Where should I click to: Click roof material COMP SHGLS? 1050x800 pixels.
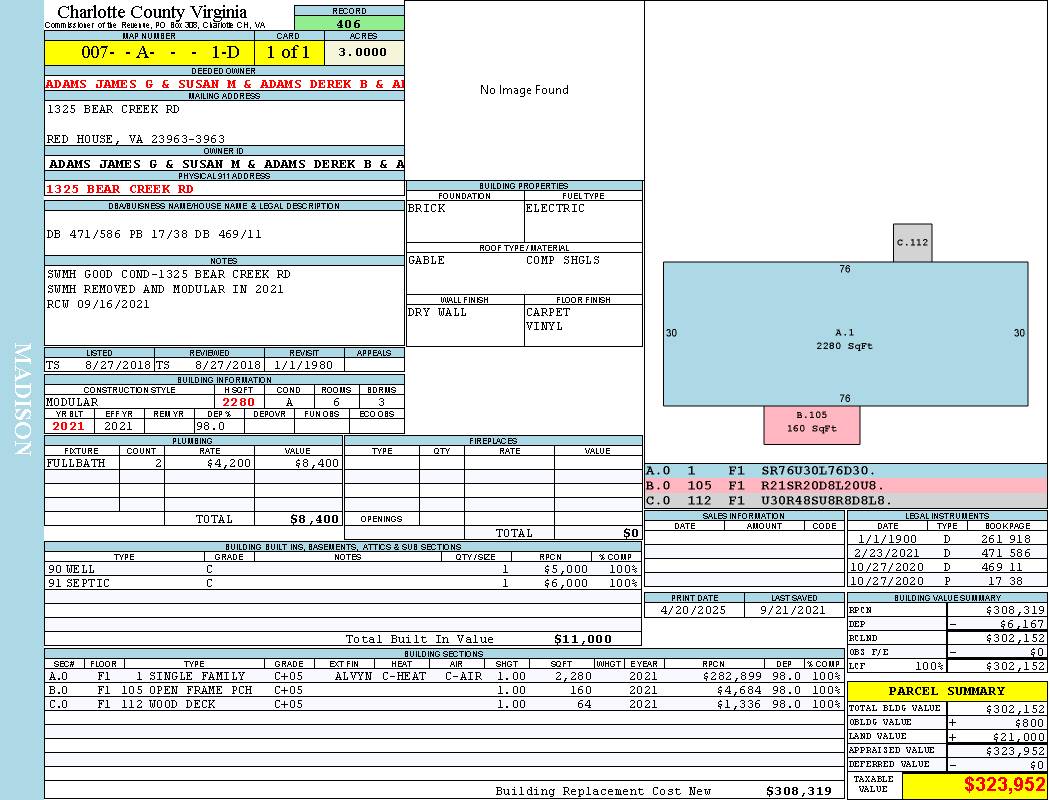[563, 260]
